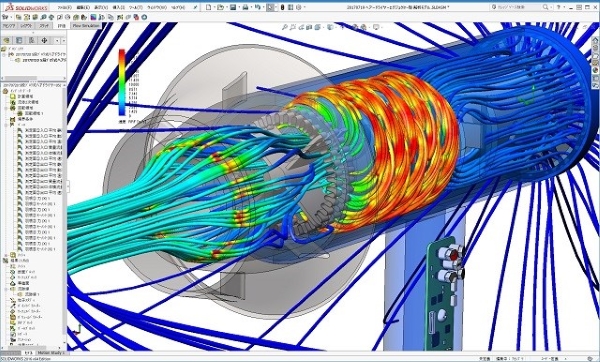Open the Open-file dropdown arrow

(x=227, y=7)
